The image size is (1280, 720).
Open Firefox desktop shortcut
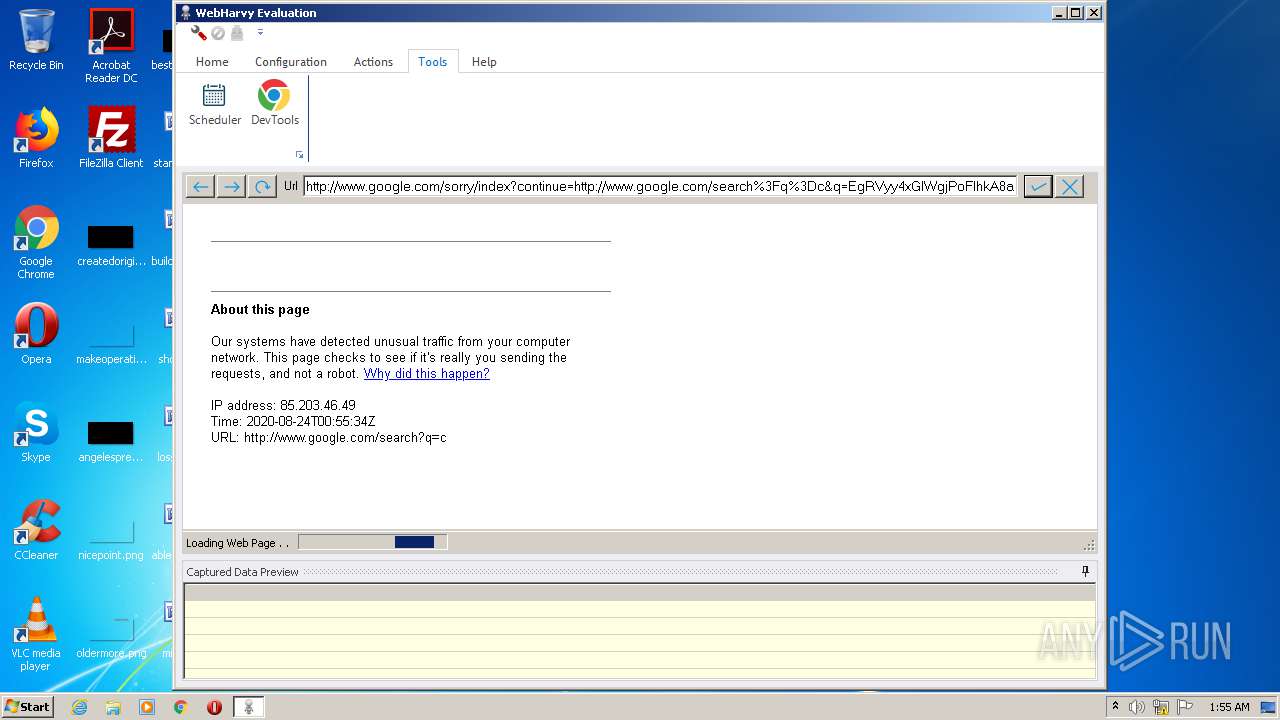[x=36, y=138]
